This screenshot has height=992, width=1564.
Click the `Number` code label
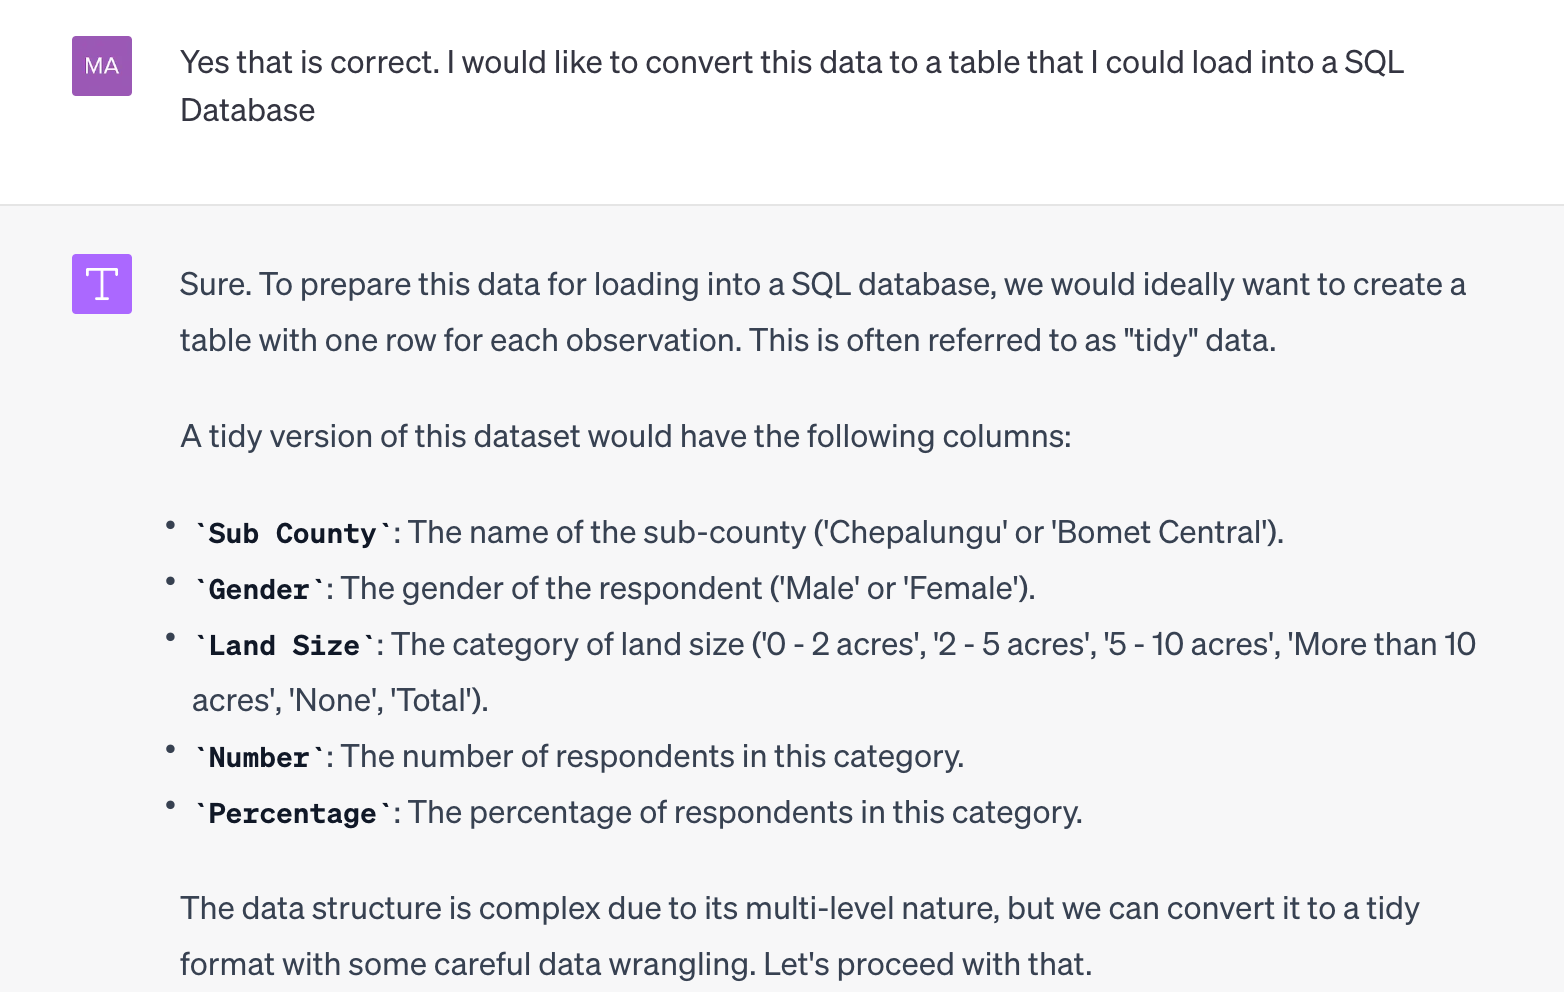(259, 757)
